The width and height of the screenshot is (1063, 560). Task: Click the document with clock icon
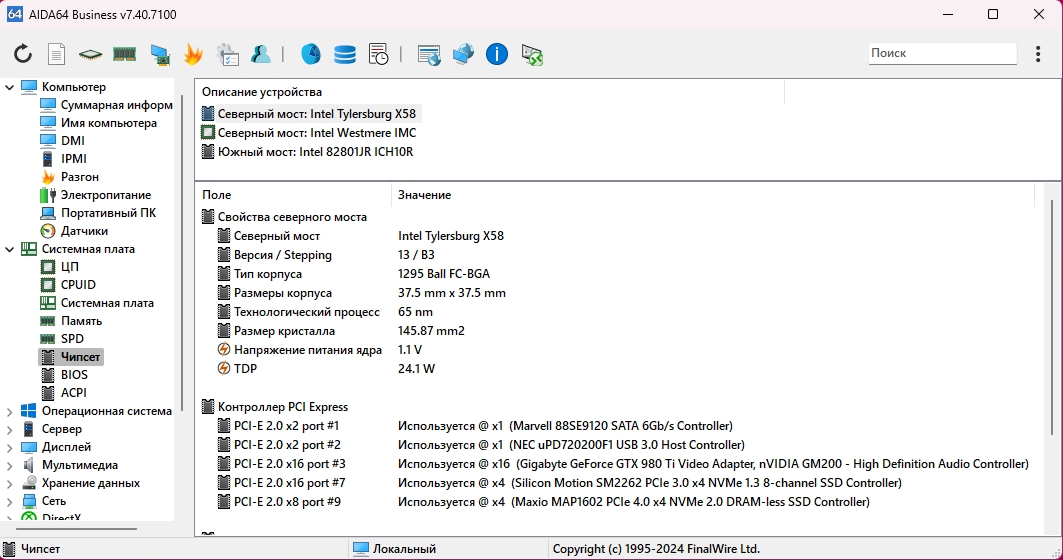pyautogui.click(x=379, y=54)
